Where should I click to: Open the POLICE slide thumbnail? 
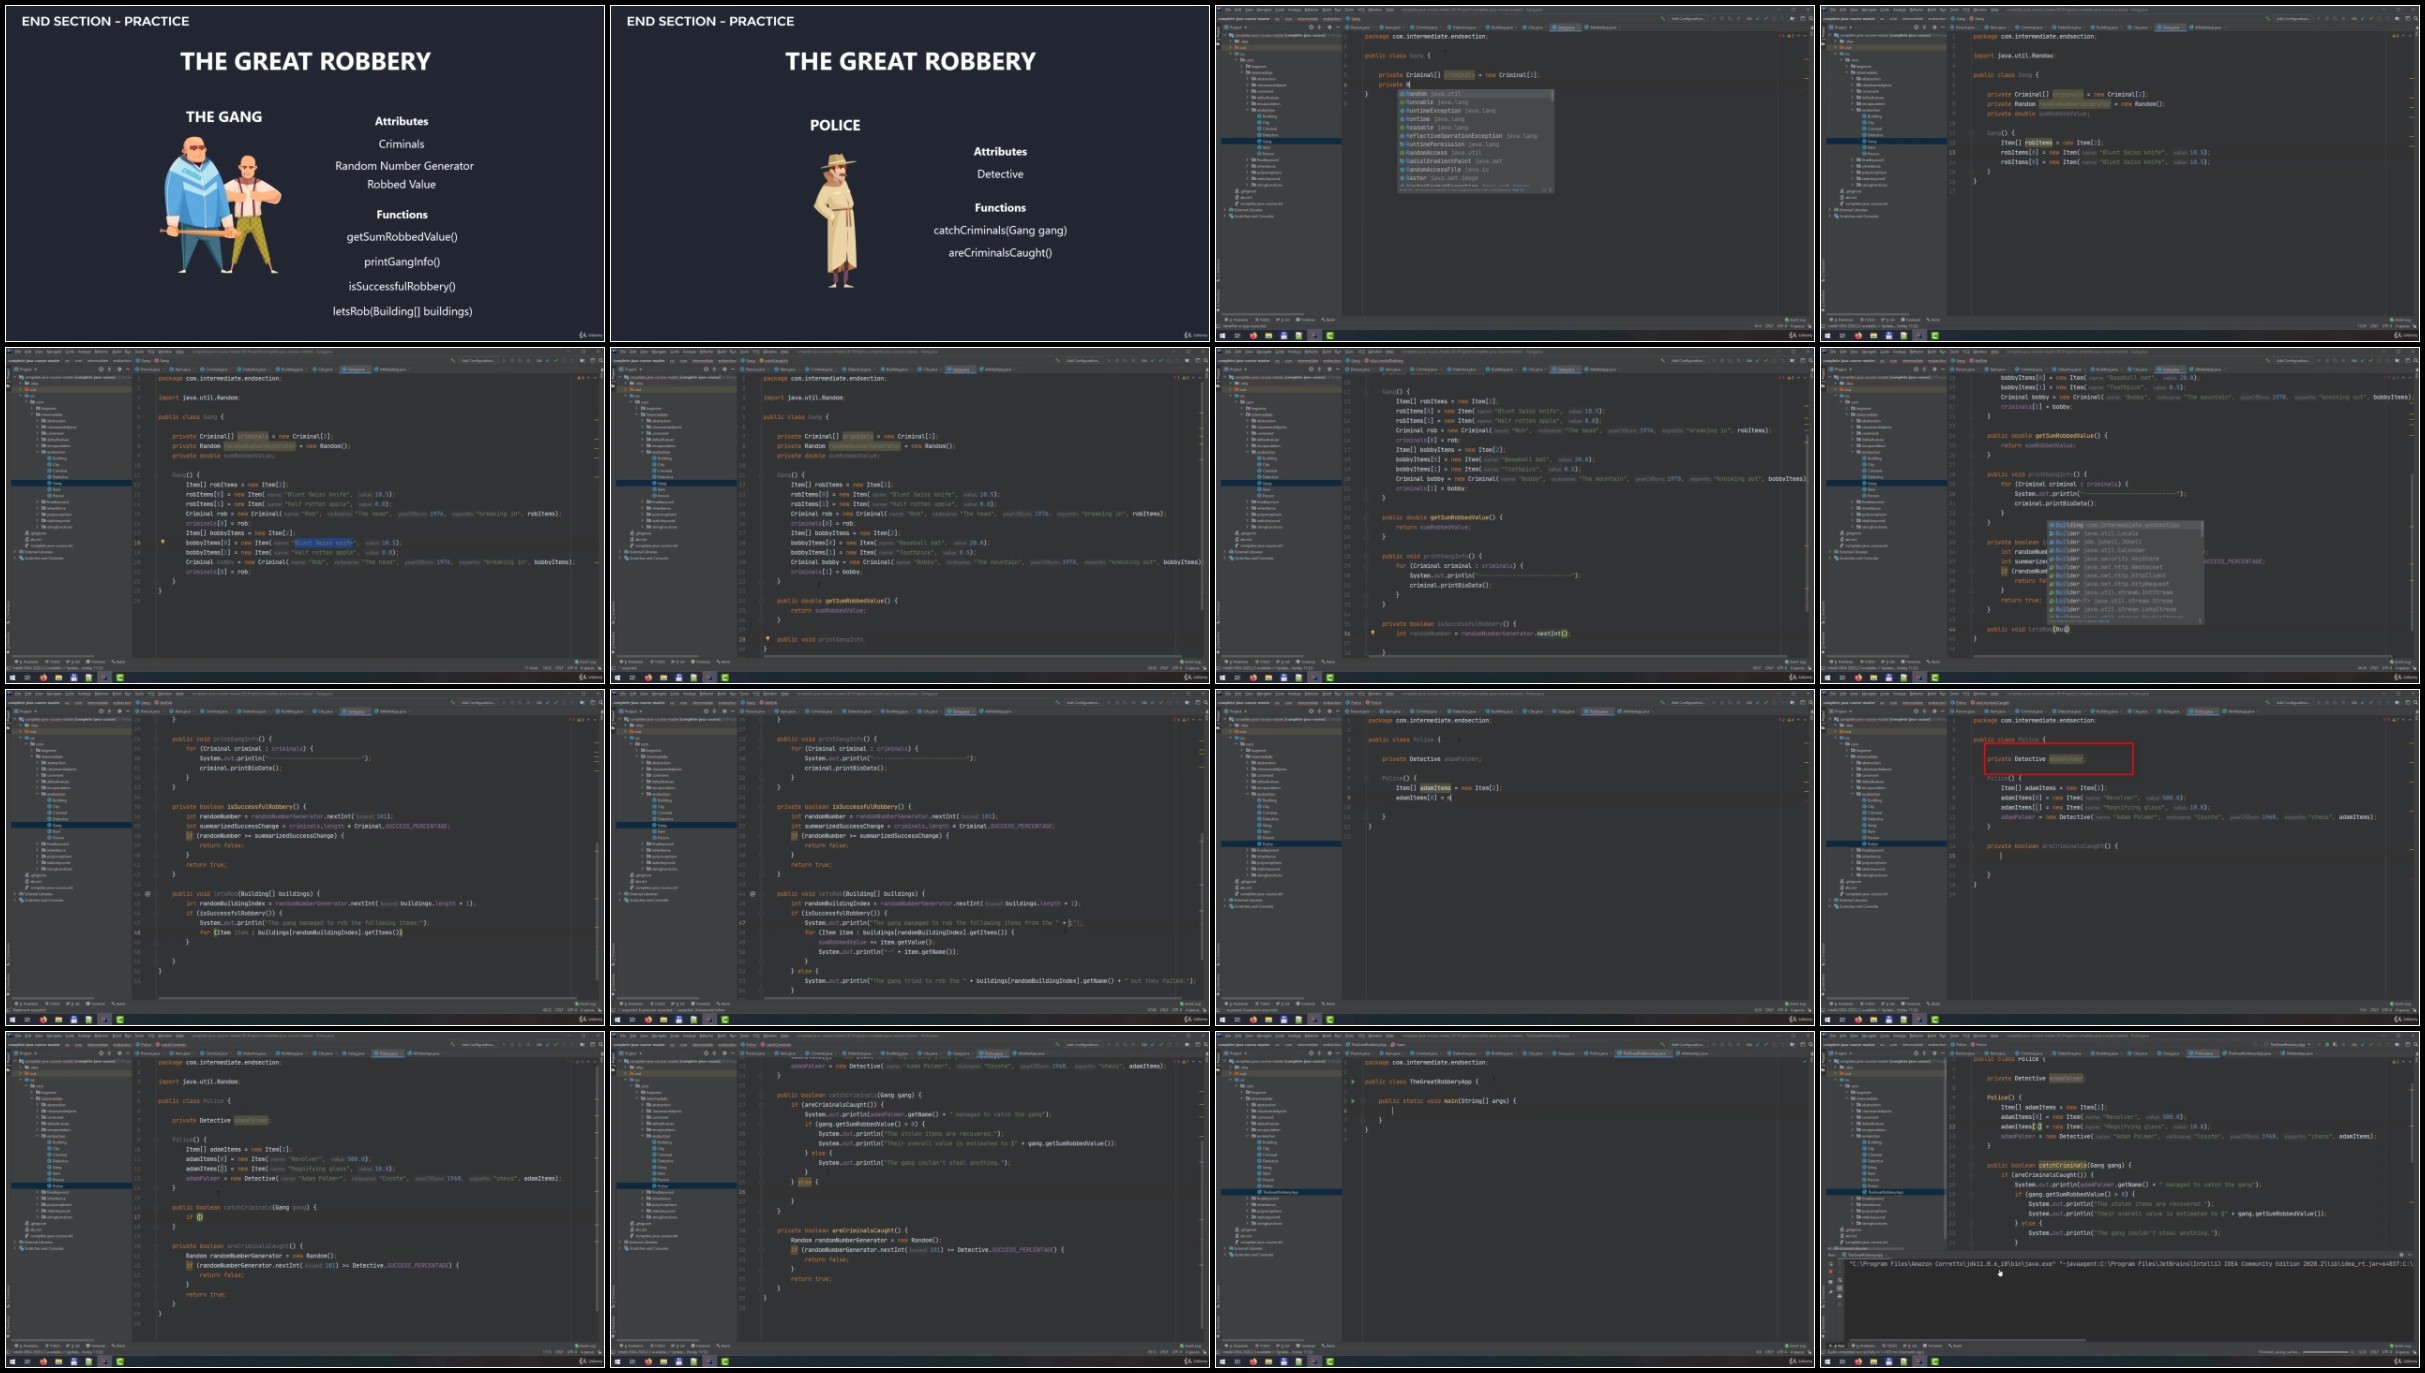(910, 174)
